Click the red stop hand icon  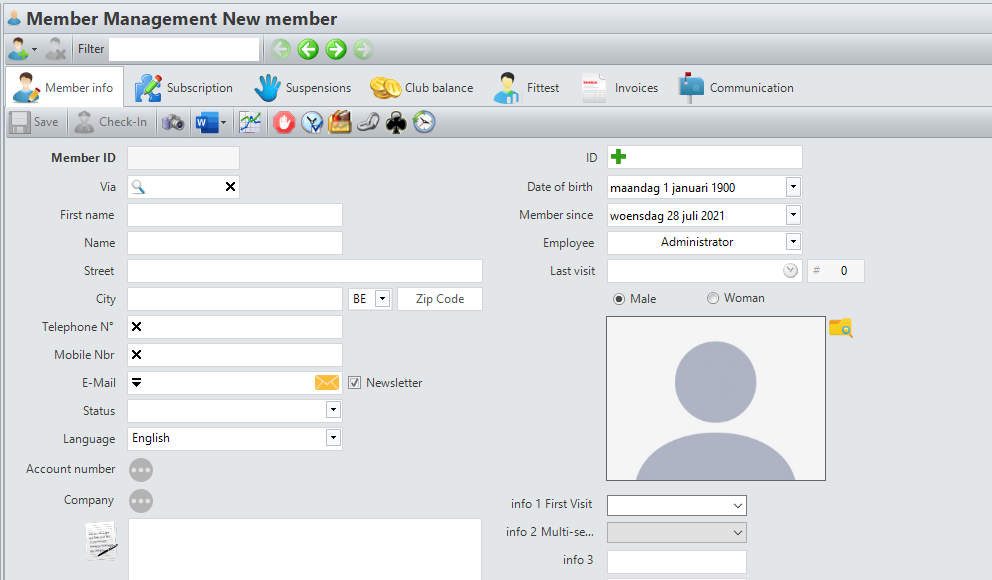pos(284,122)
